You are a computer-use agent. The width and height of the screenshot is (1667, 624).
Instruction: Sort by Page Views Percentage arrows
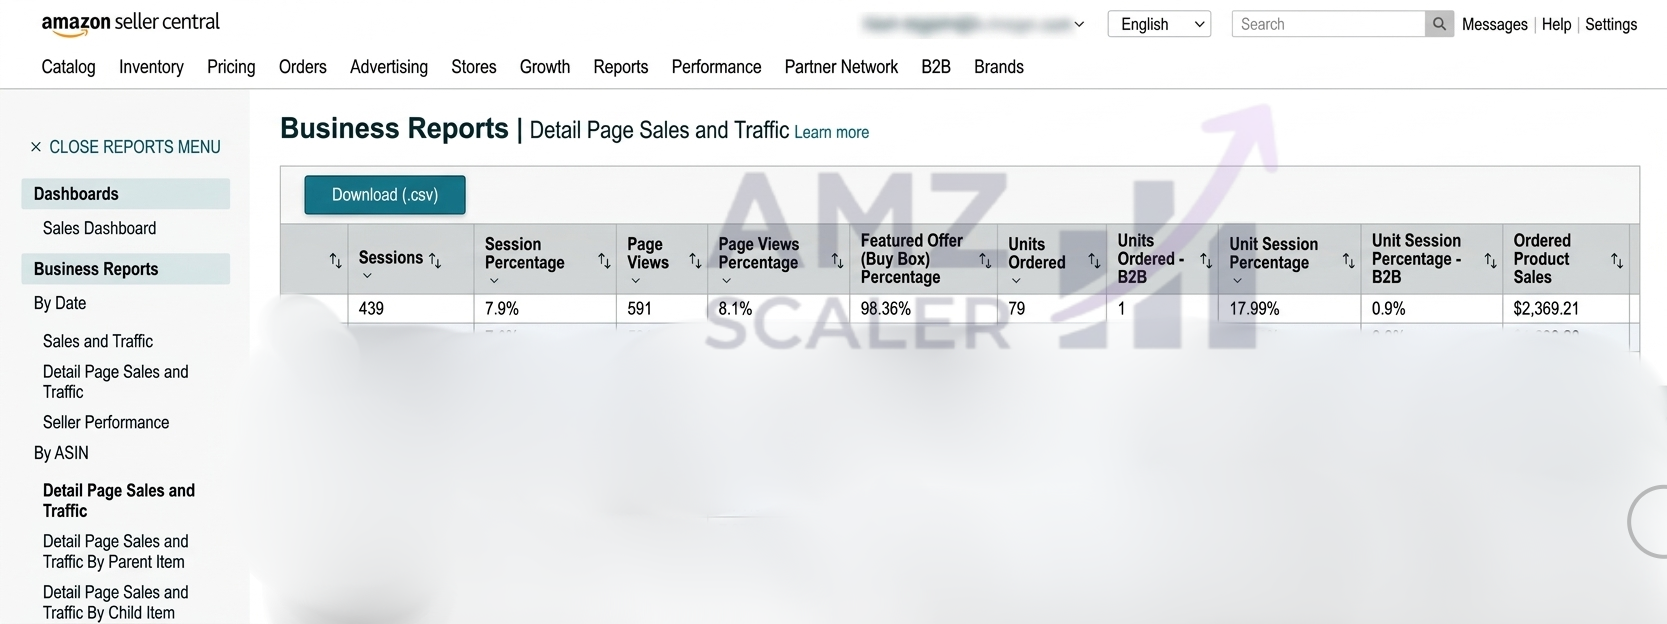click(837, 260)
